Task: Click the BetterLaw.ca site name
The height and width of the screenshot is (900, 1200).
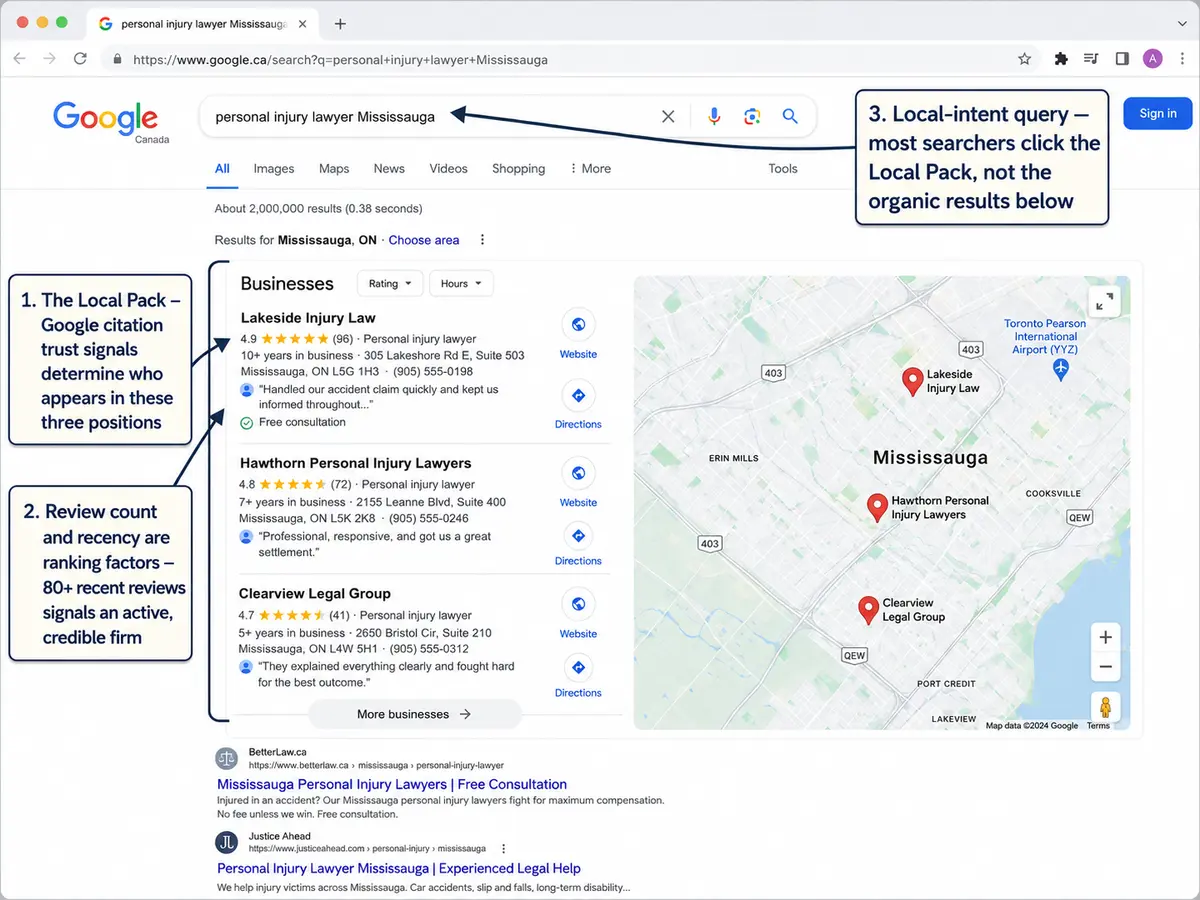Action: (x=277, y=752)
